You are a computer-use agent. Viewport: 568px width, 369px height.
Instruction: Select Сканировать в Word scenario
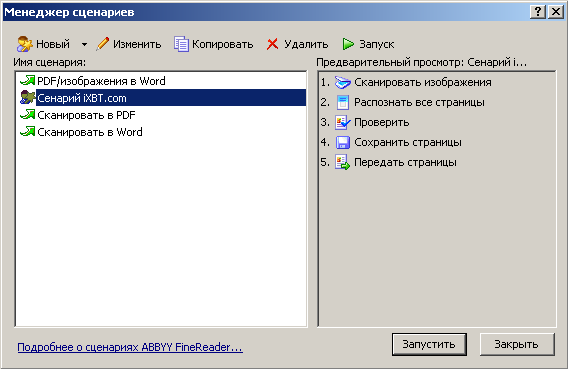pyautogui.click(x=90, y=132)
